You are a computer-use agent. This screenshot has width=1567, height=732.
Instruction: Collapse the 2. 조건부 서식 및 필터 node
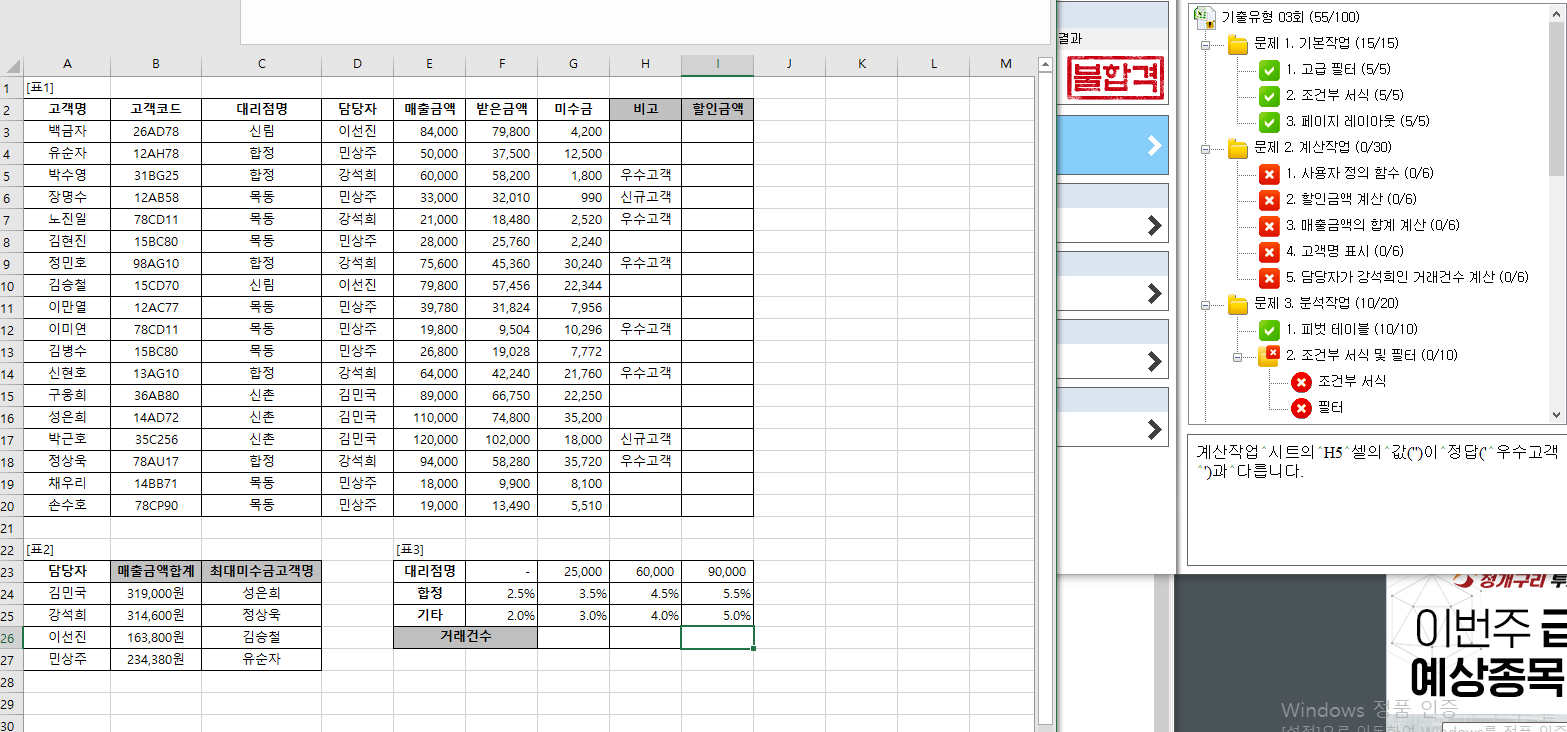pyautogui.click(x=1238, y=356)
